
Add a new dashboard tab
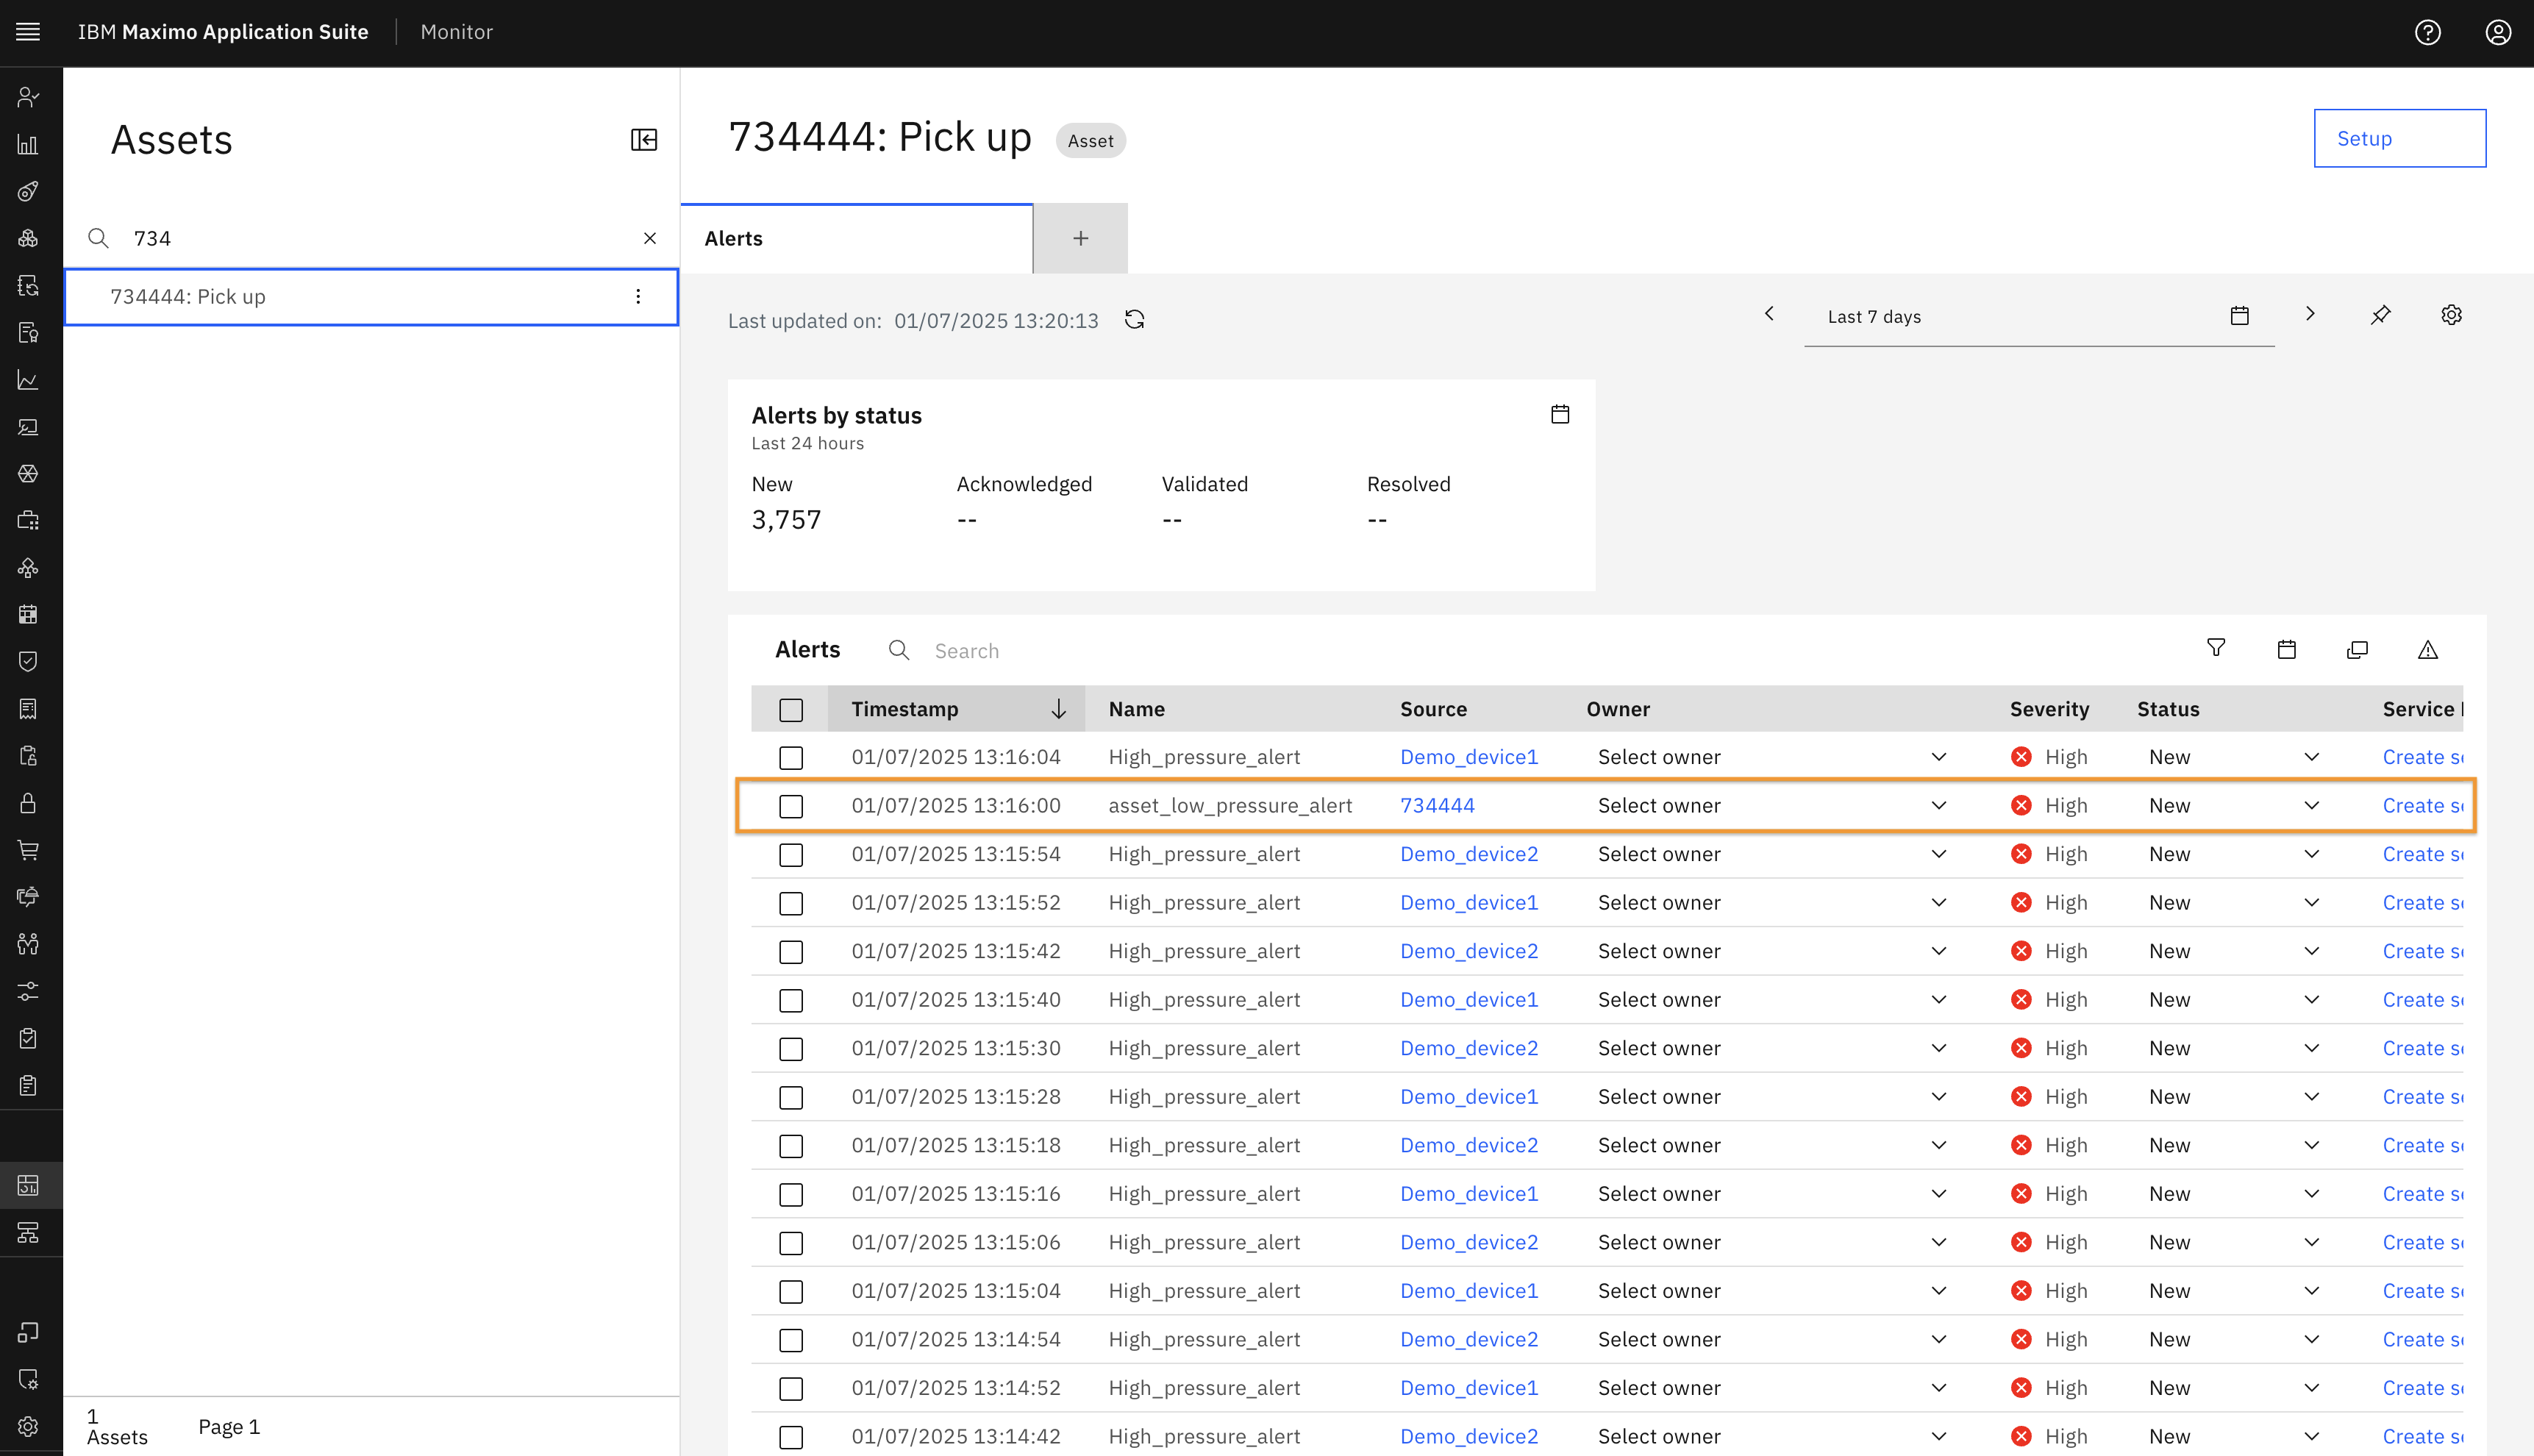(1080, 239)
